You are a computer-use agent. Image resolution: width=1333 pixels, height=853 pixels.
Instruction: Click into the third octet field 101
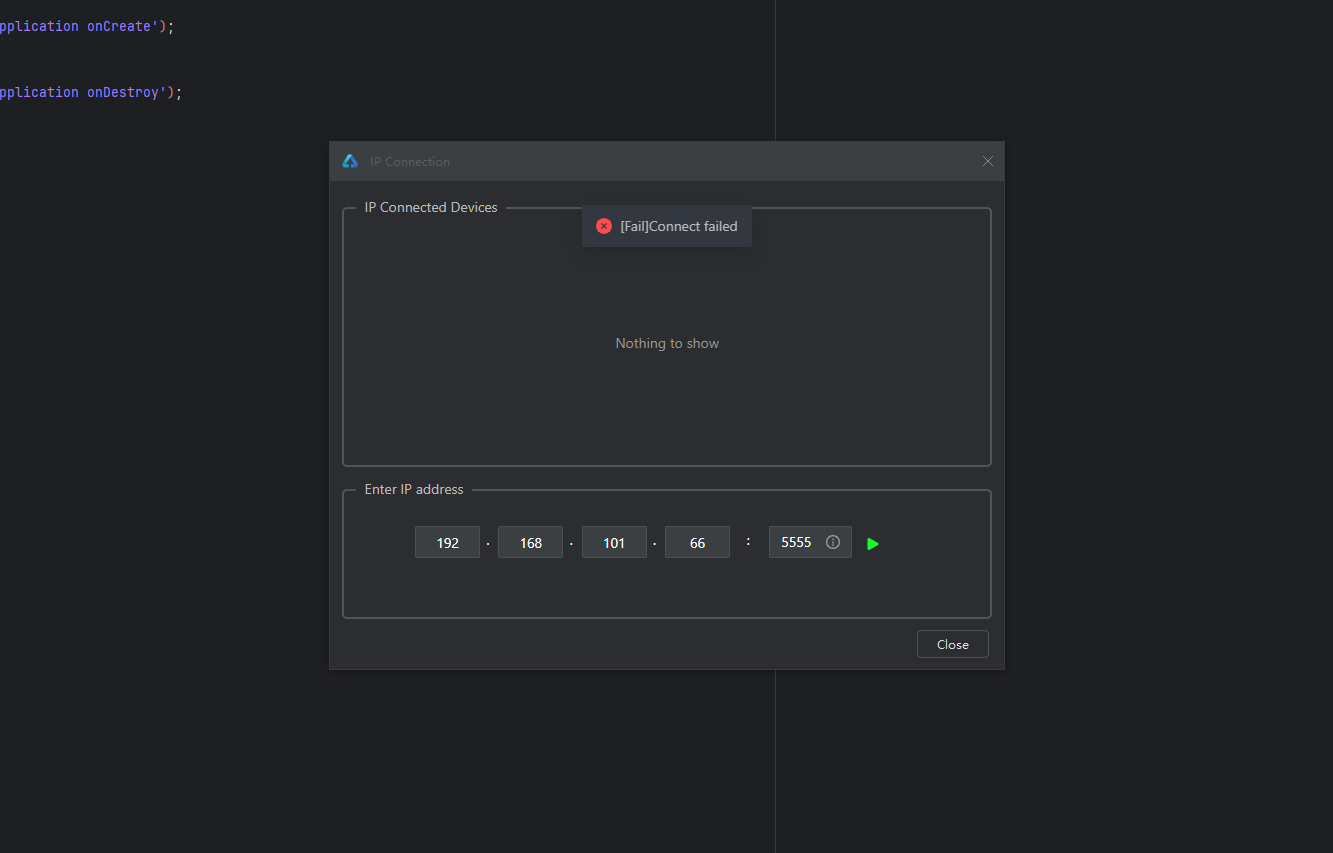pos(614,542)
